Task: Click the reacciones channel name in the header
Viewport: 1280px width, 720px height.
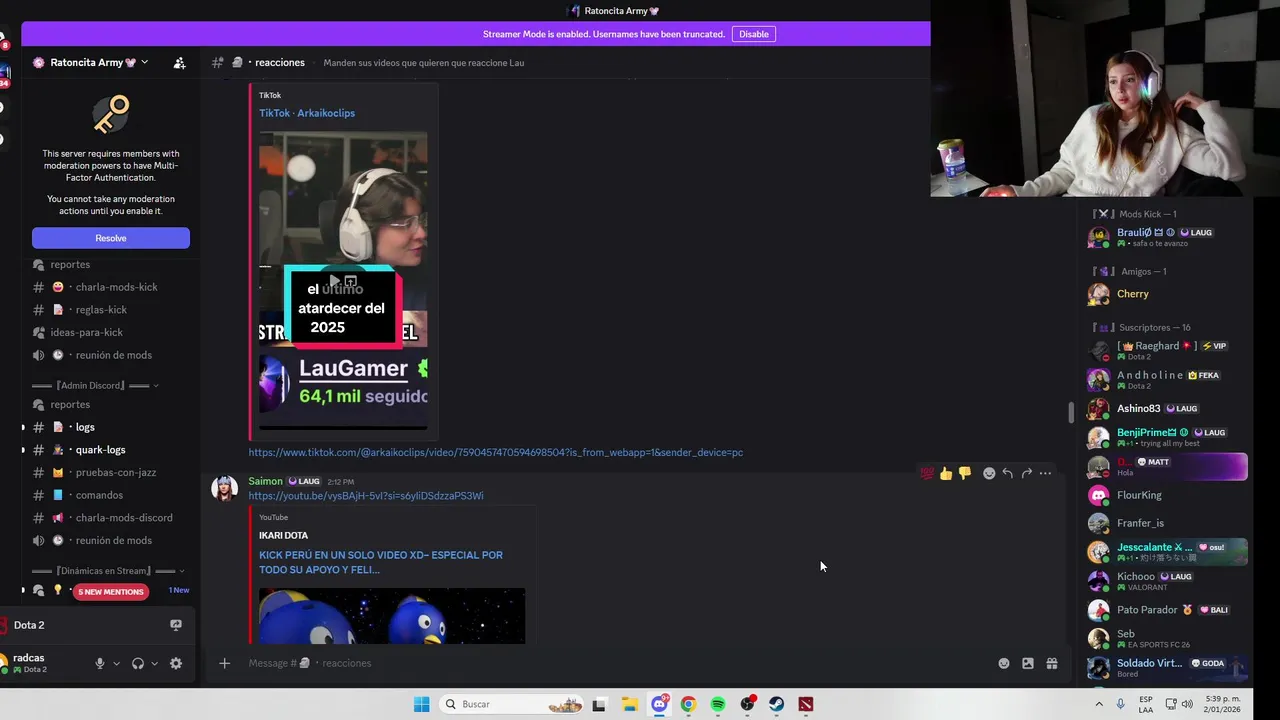Action: pos(280,62)
